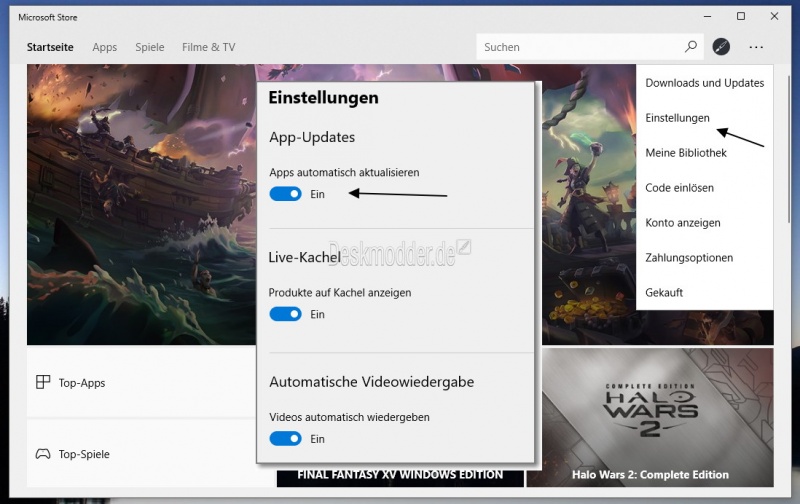Turn off Apps automatisch aktualisieren toggle
The height and width of the screenshot is (504, 800).
285,194
